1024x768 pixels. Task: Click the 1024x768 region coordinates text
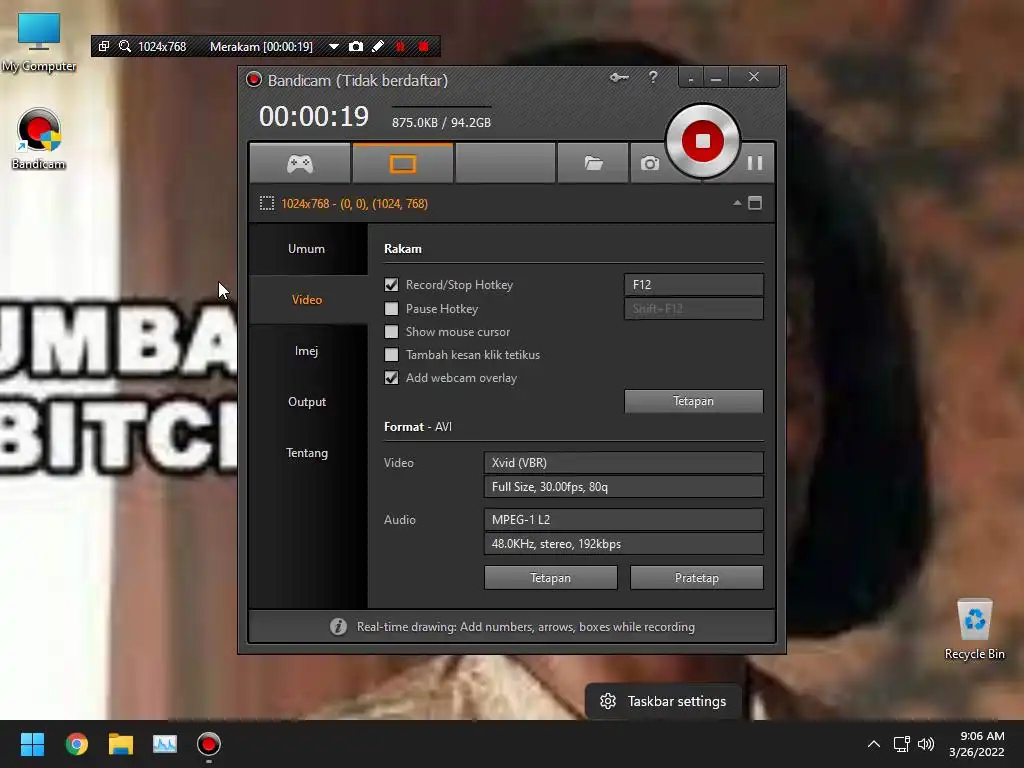tap(355, 204)
